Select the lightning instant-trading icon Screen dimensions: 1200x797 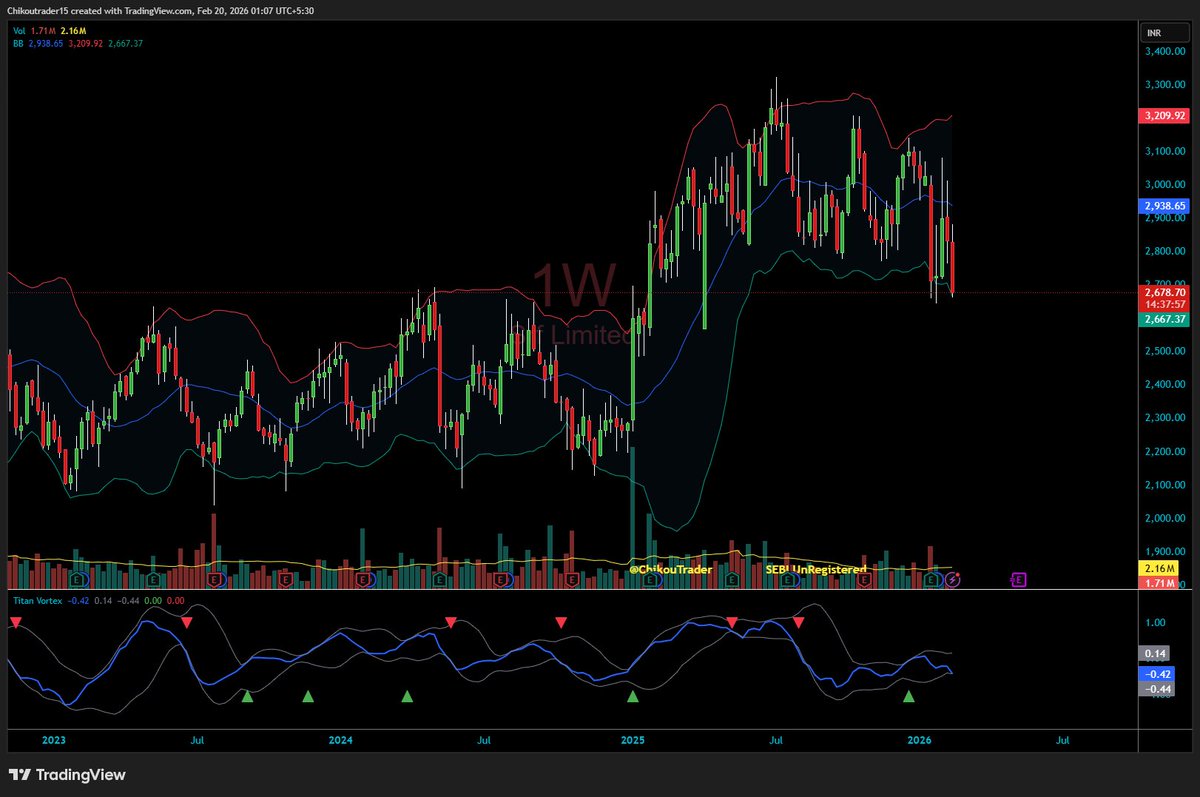point(954,579)
